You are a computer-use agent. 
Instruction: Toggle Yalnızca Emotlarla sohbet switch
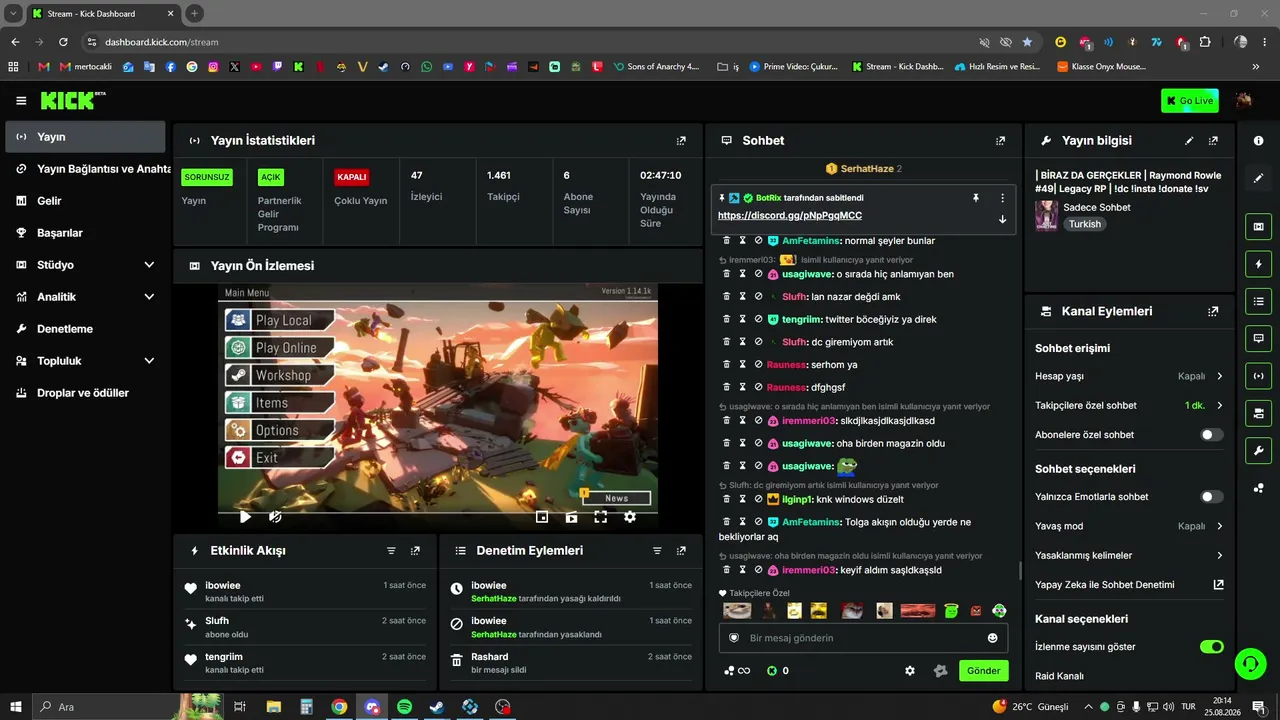pyautogui.click(x=1211, y=497)
